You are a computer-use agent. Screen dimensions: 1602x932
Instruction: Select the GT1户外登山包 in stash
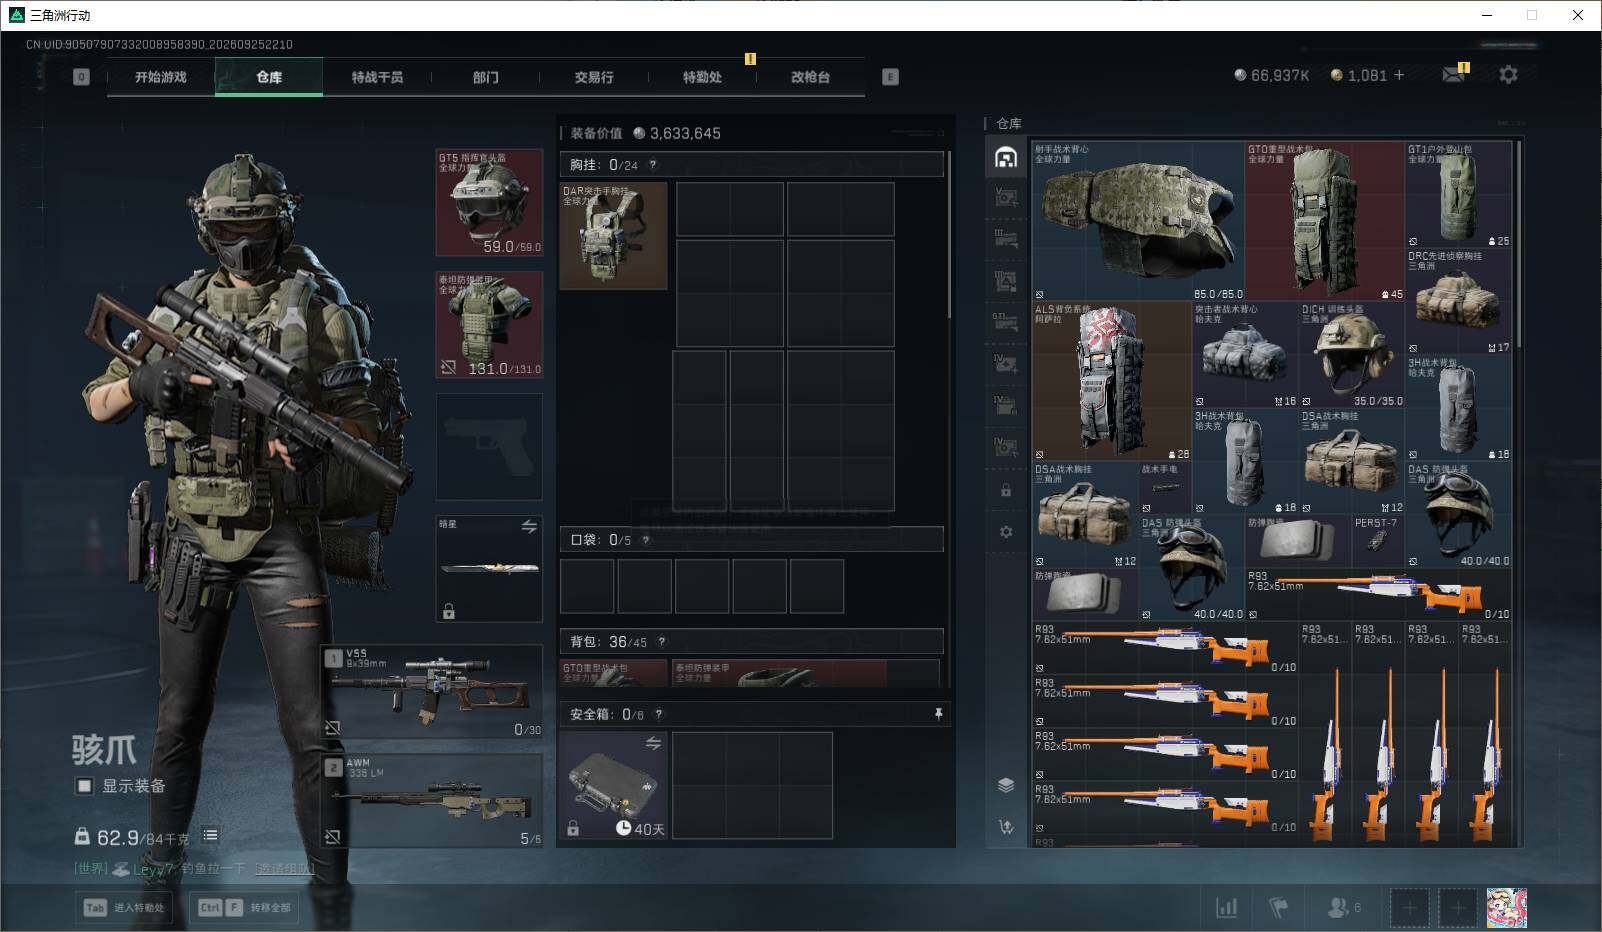1458,195
